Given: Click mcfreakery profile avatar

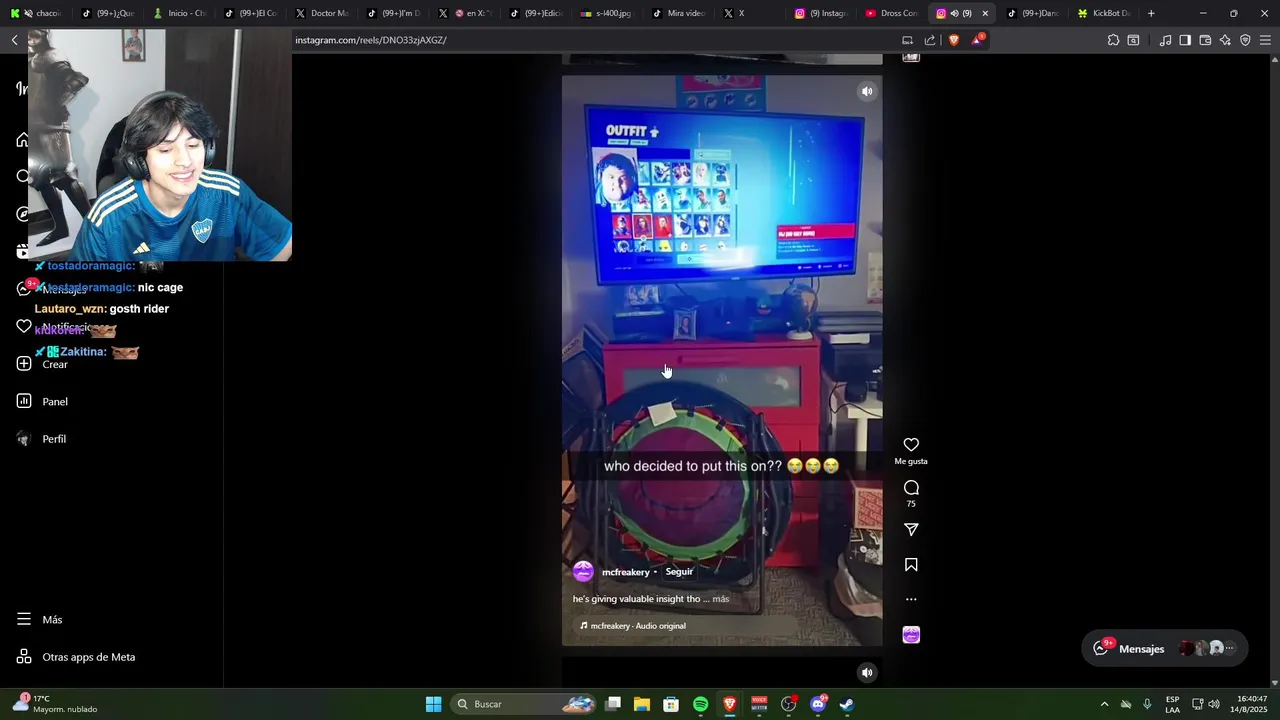Looking at the screenshot, I should 583,572.
